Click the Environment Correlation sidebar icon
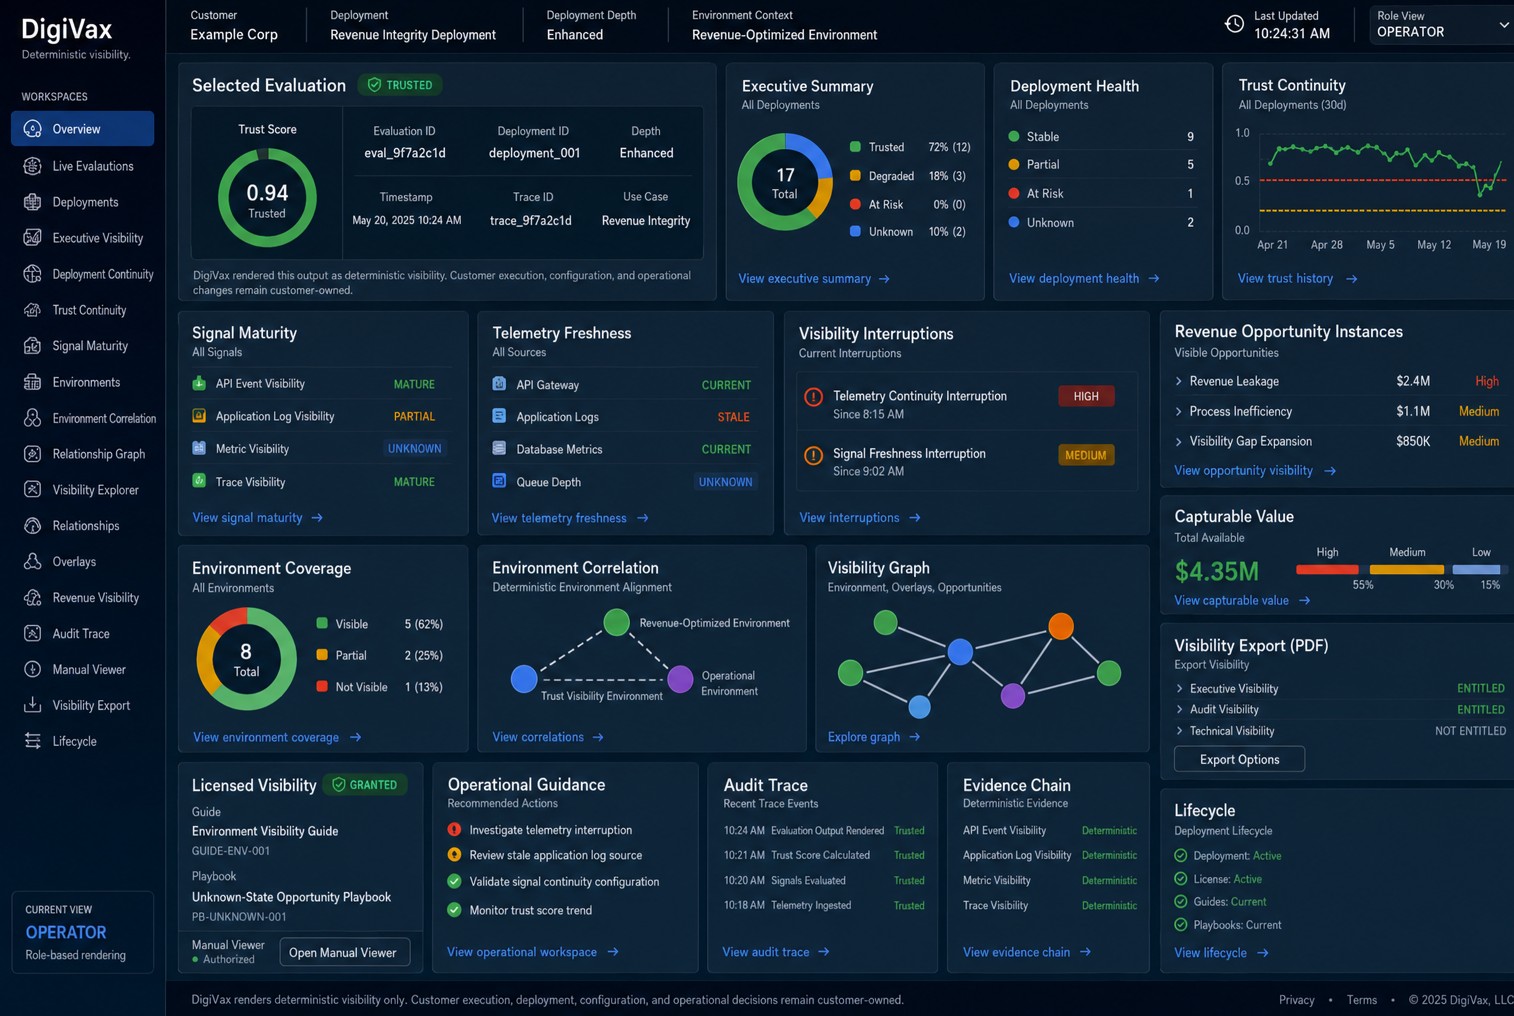 [33, 418]
